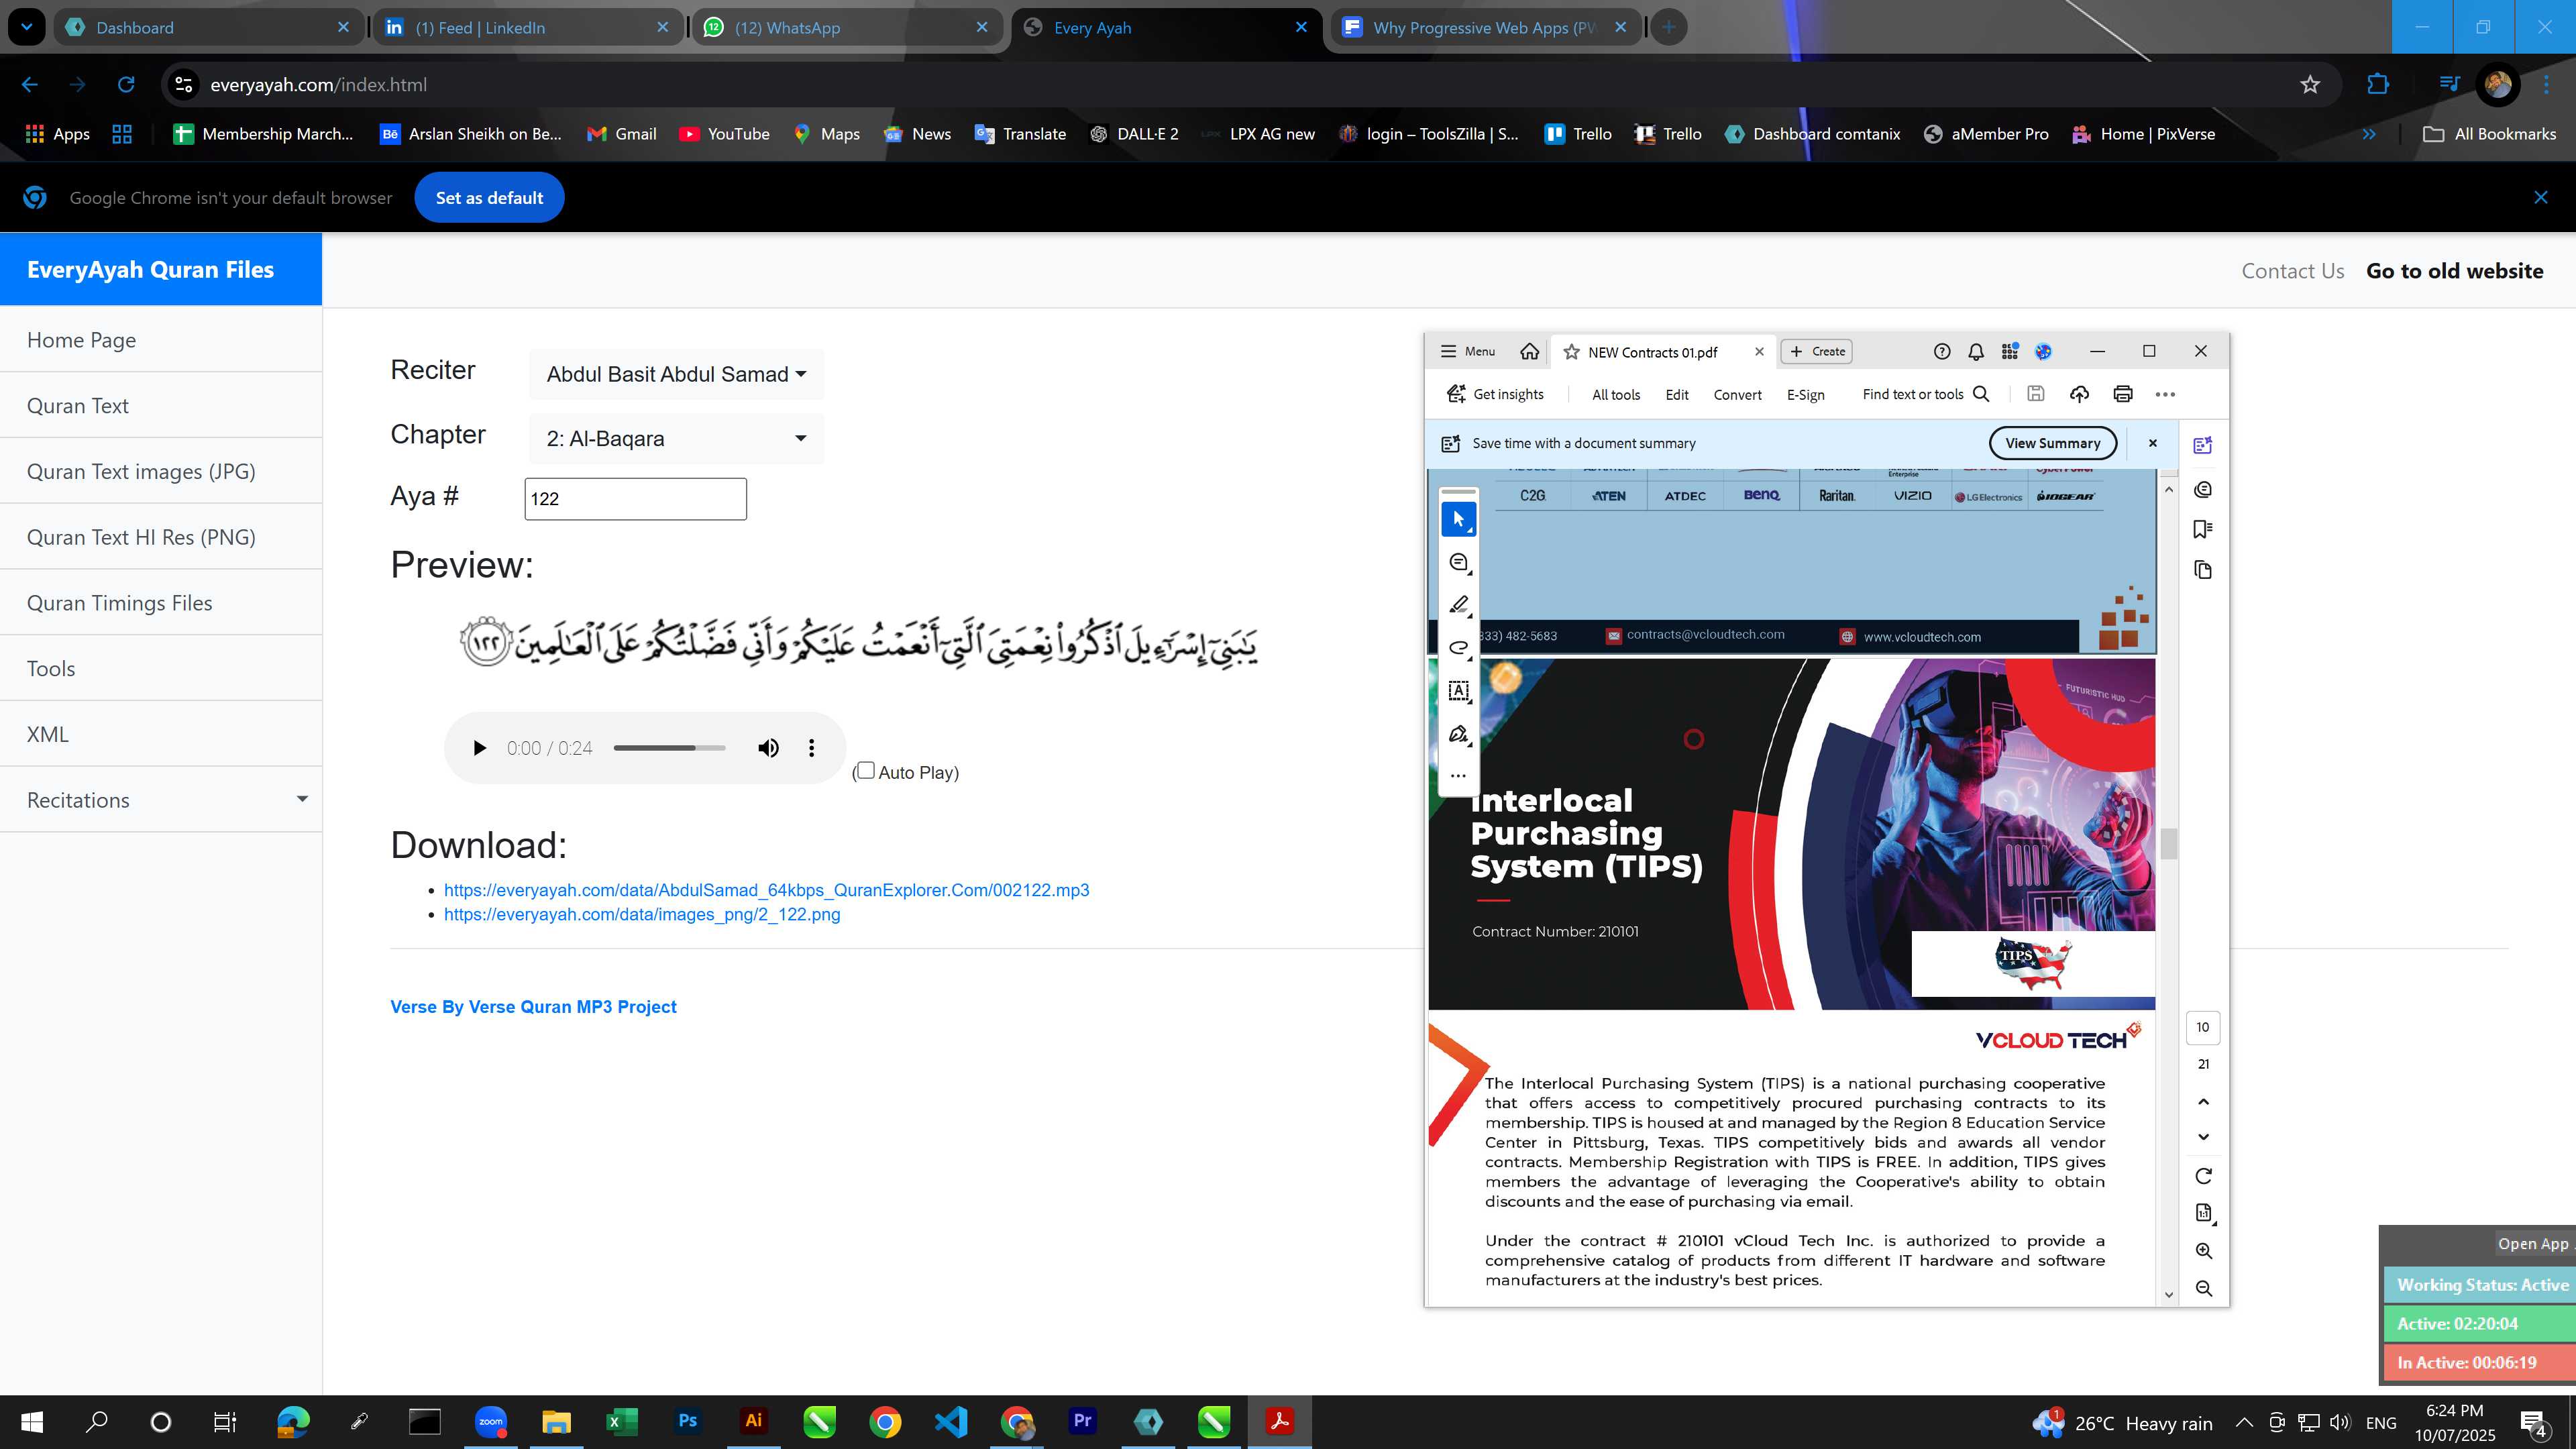2576x1449 pixels.
Task: Open the Acrobat comments panel icon
Action: click(2203, 489)
